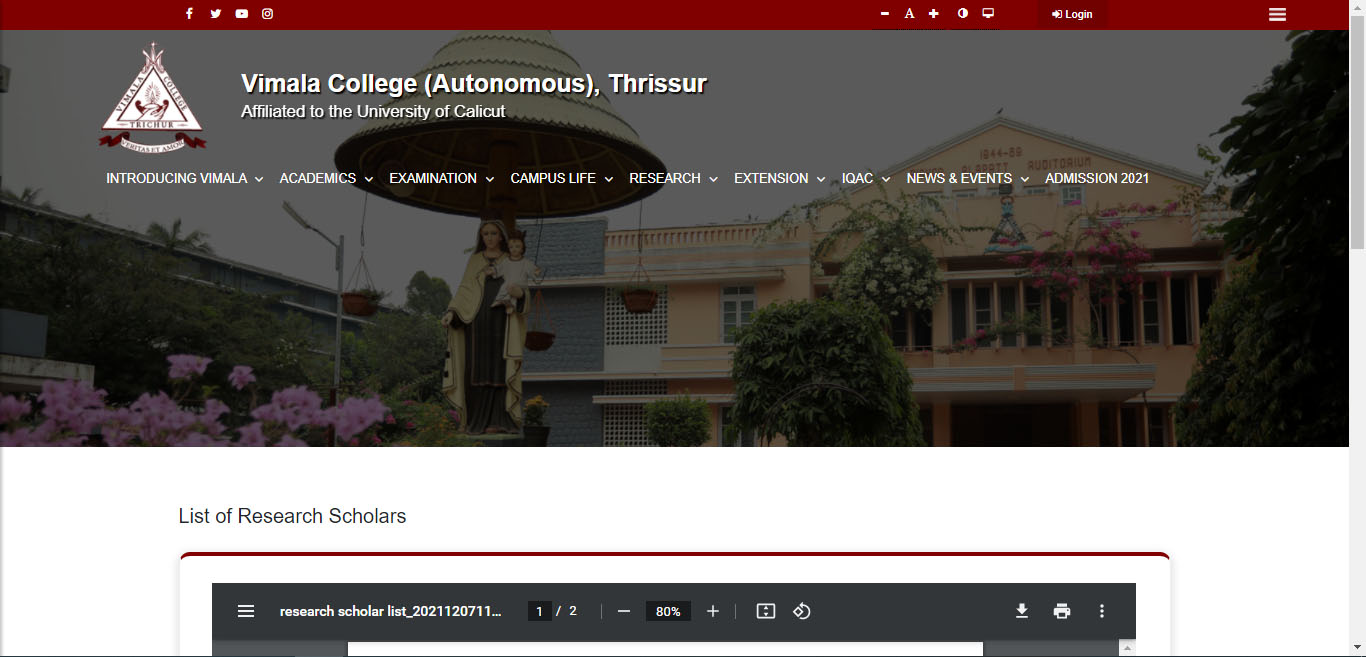1366x657 pixels.
Task: Toggle high contrast mode icon
Action: pyautogui.click(x=963, y=14)
